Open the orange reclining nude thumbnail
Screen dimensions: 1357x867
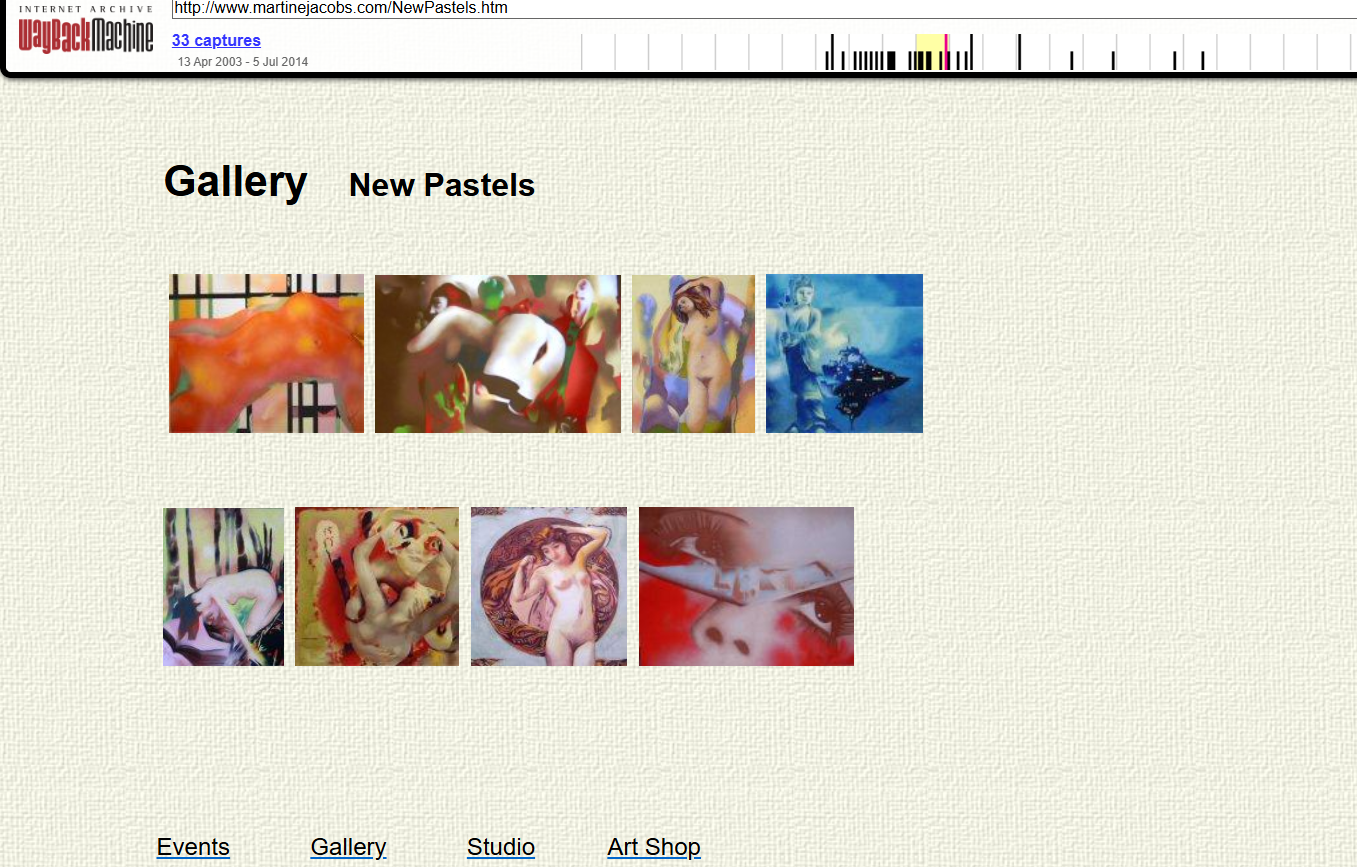(x=266, y=354)
